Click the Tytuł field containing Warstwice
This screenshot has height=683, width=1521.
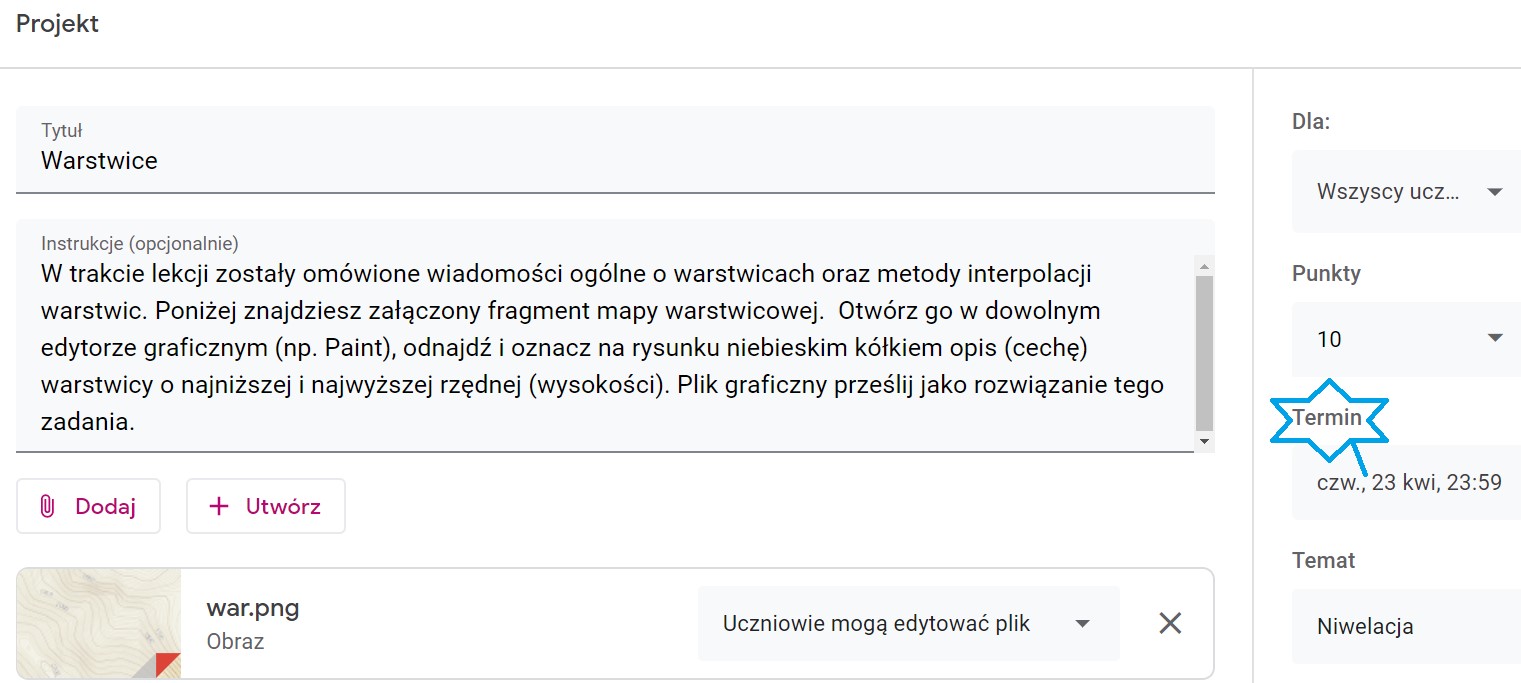pos(615,149)
